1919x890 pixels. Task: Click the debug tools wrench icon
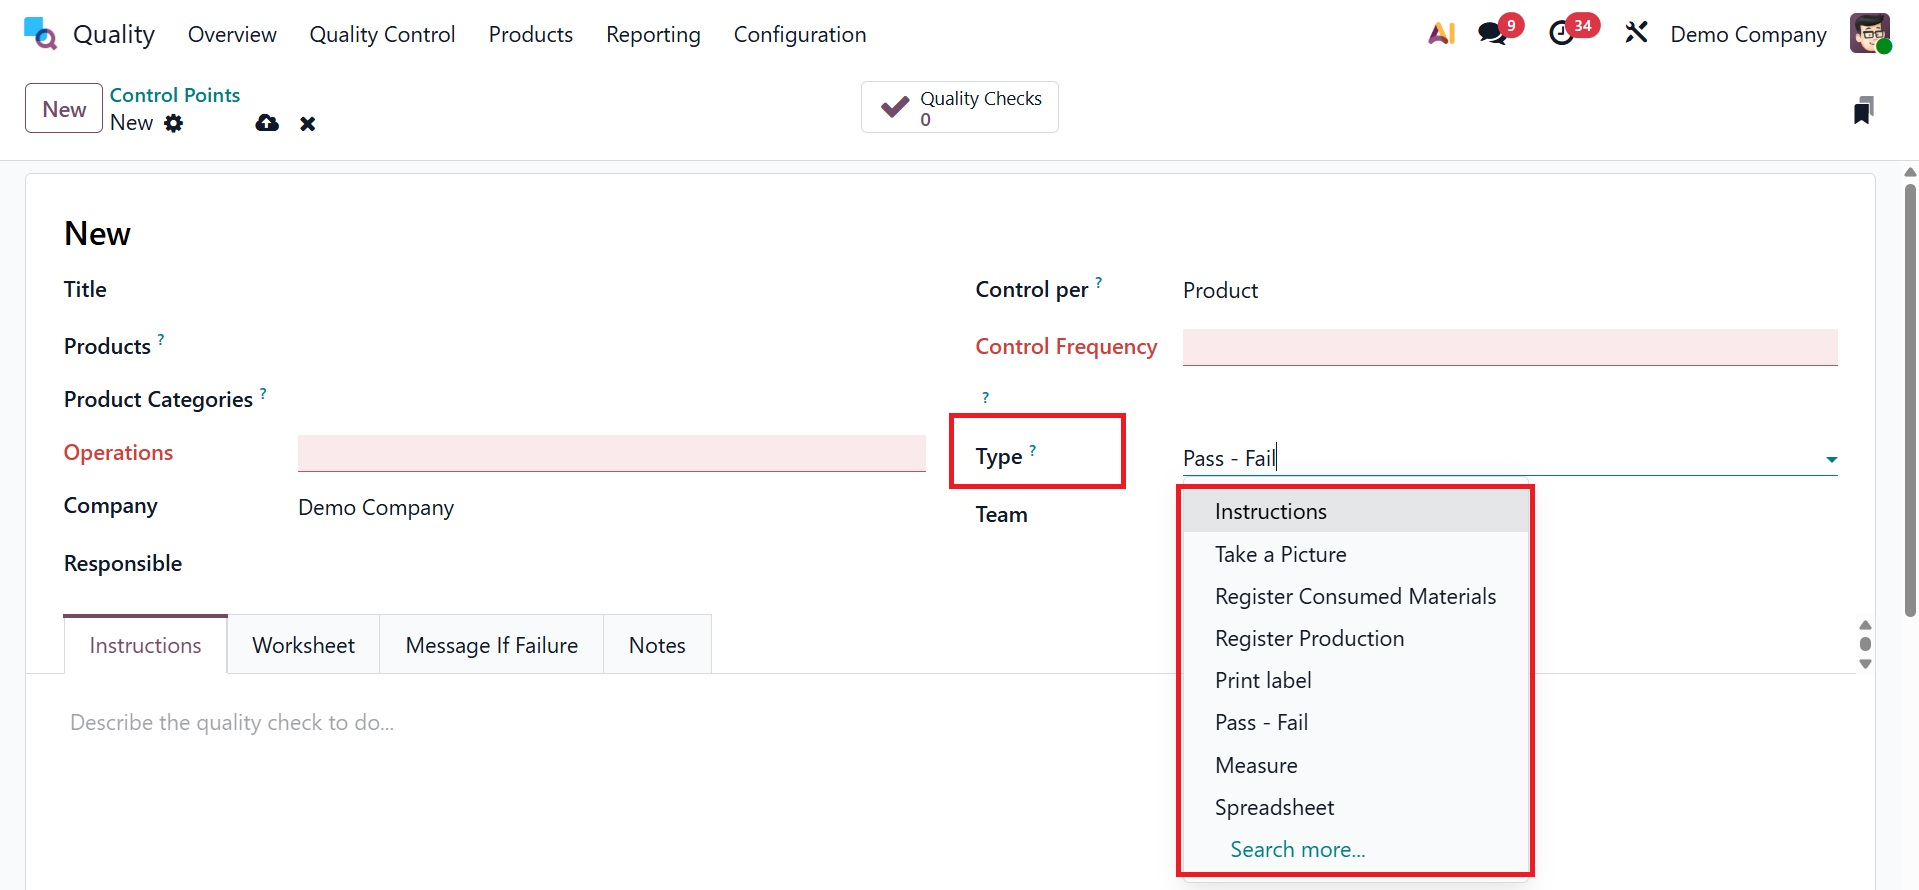1636,34
